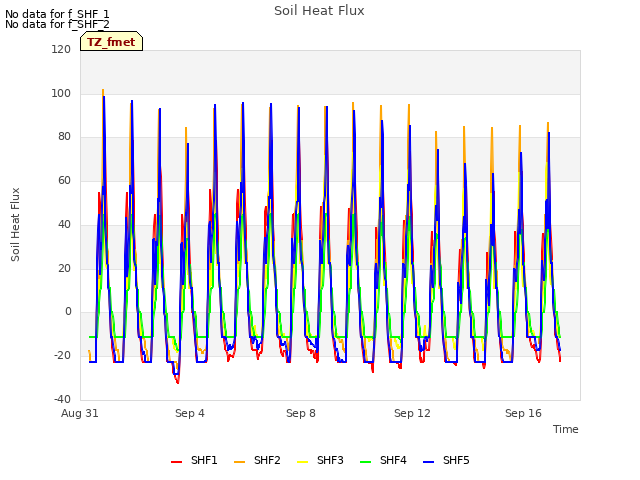The height and width of the screenshot is (480, 640).
Task: Toggle the SHF3 legend label
Action: pyautogui.click(x=330, y=460)
